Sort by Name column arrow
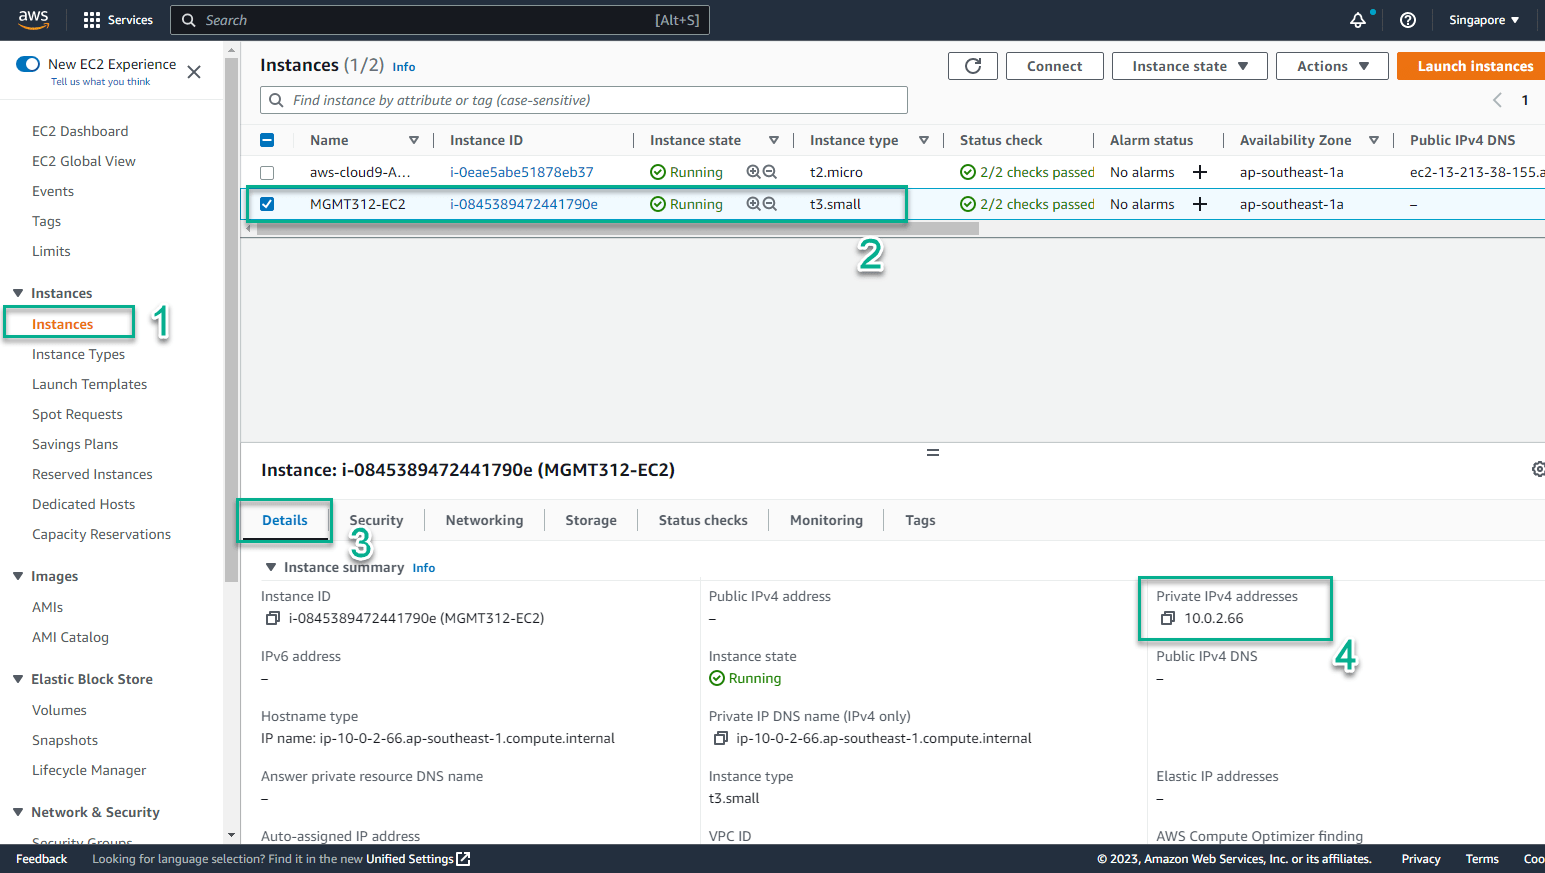 [414, 140]
